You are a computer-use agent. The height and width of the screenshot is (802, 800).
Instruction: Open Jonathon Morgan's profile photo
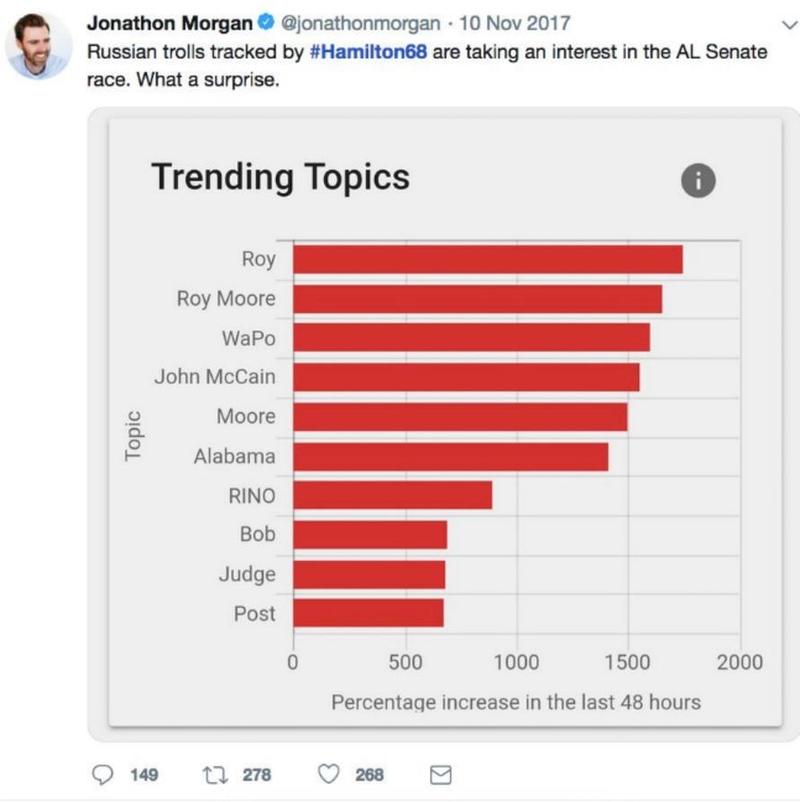38,46
